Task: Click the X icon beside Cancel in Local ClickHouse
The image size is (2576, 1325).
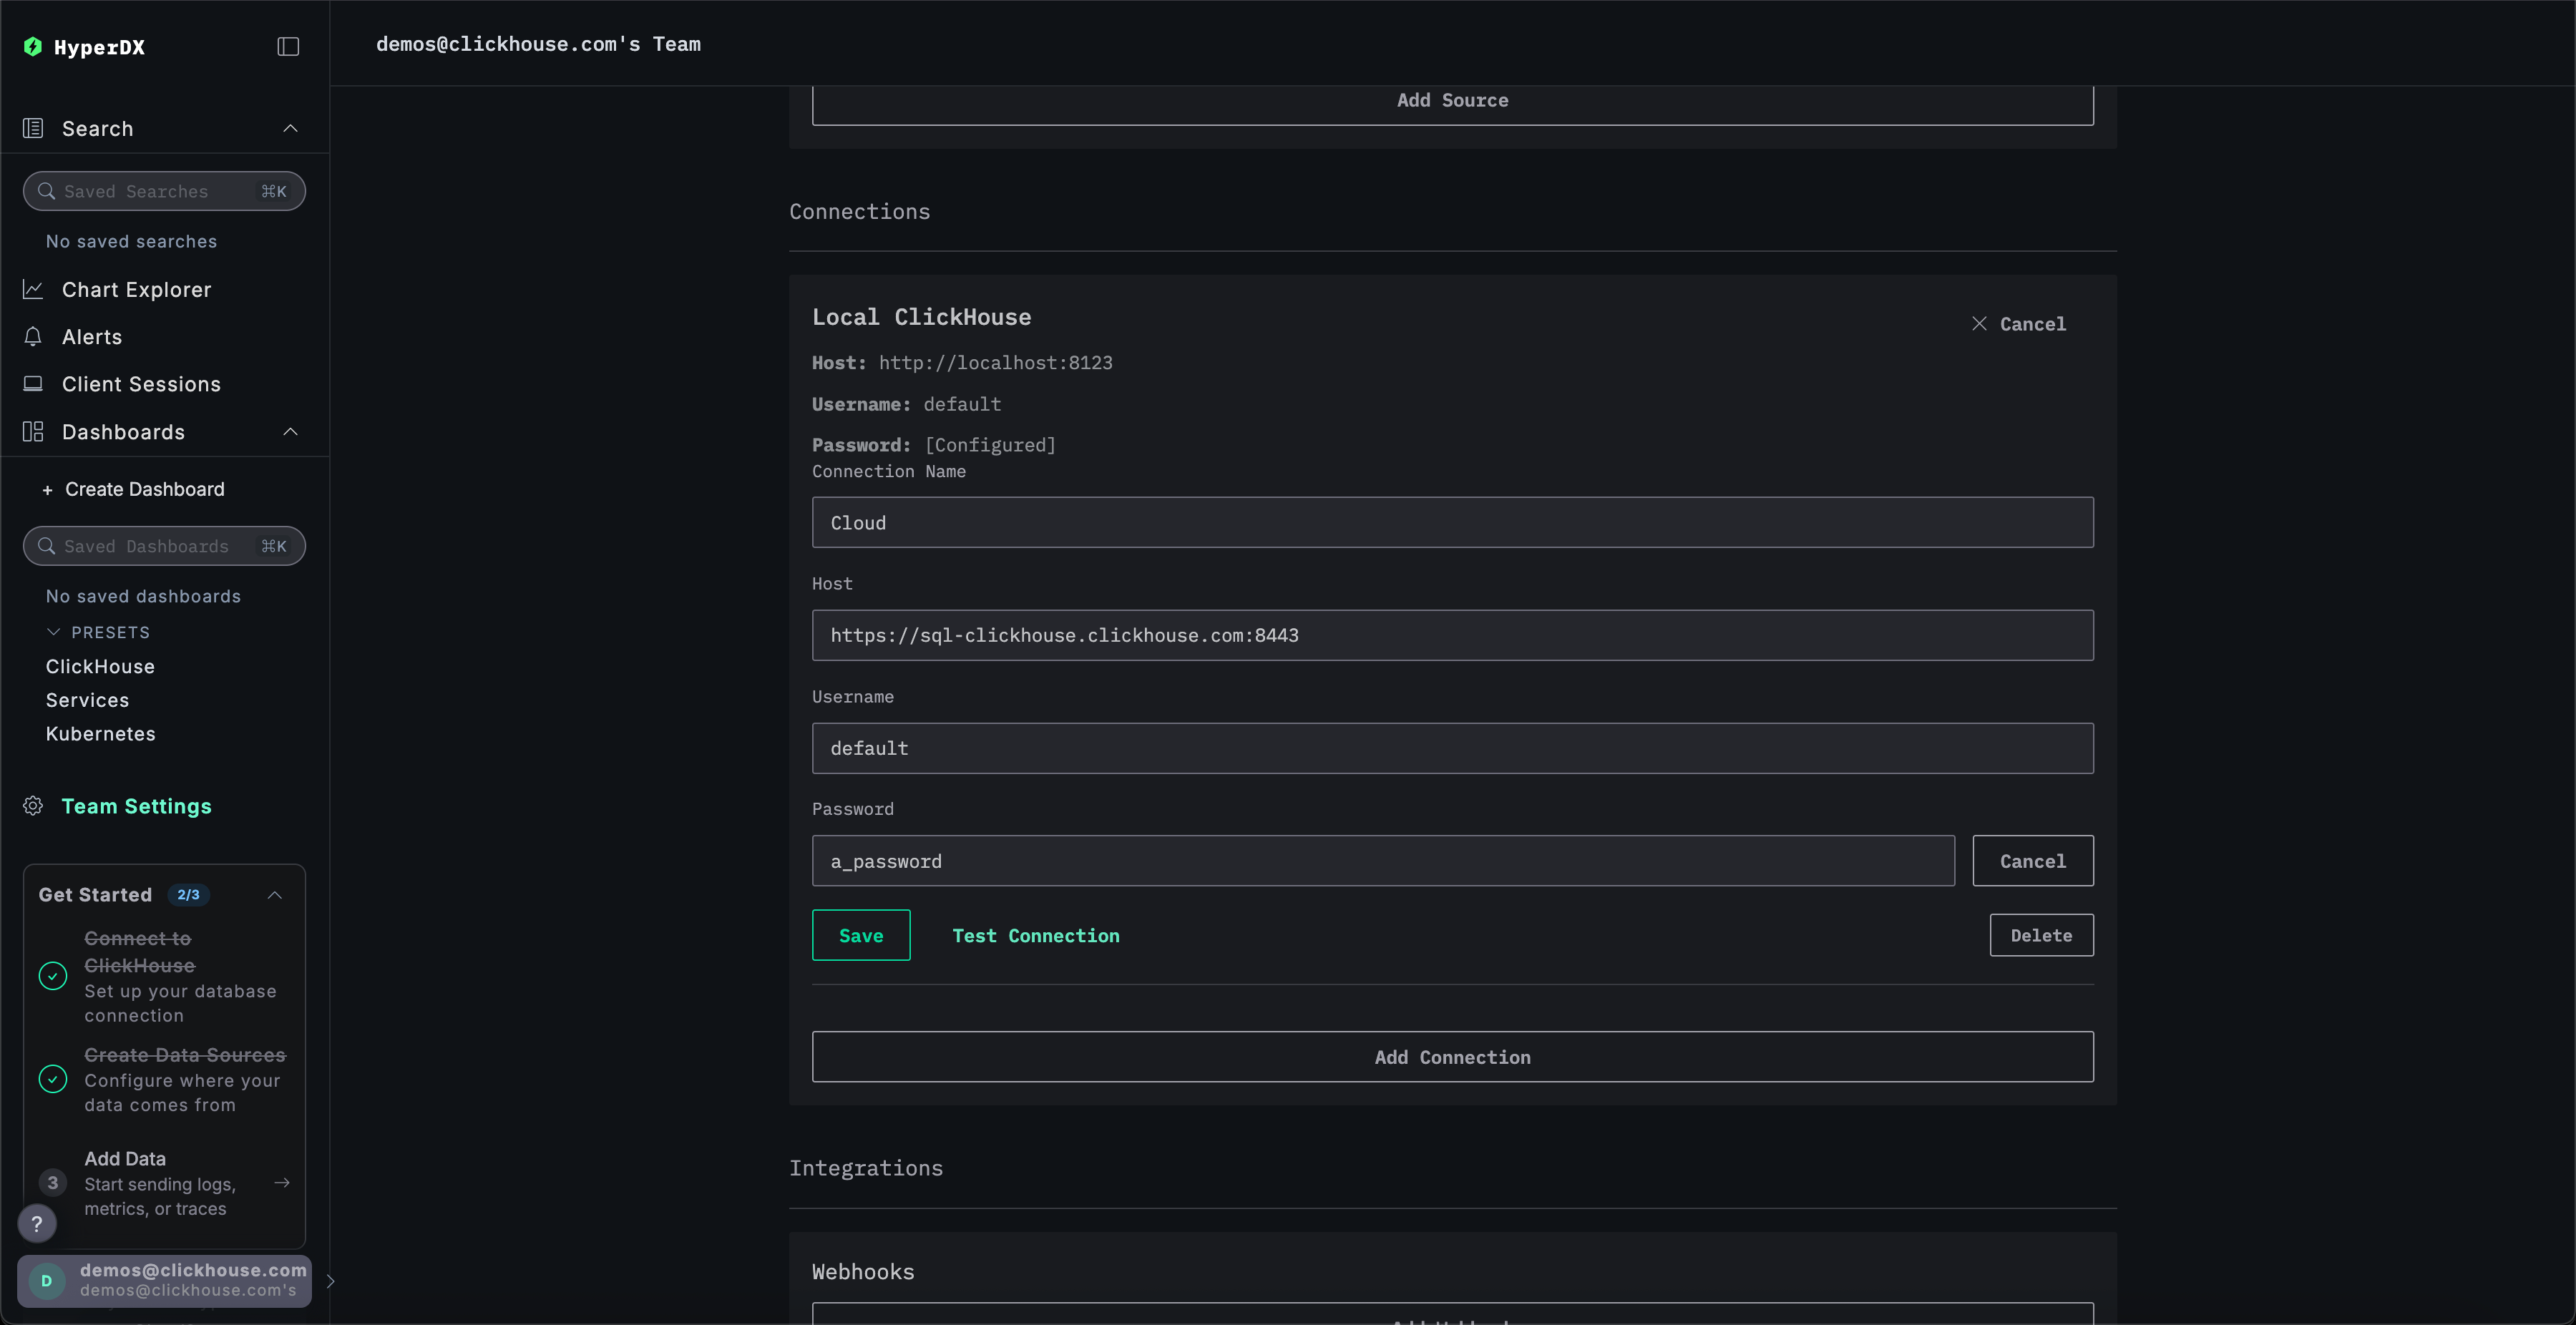Action: pos(1979,323)
